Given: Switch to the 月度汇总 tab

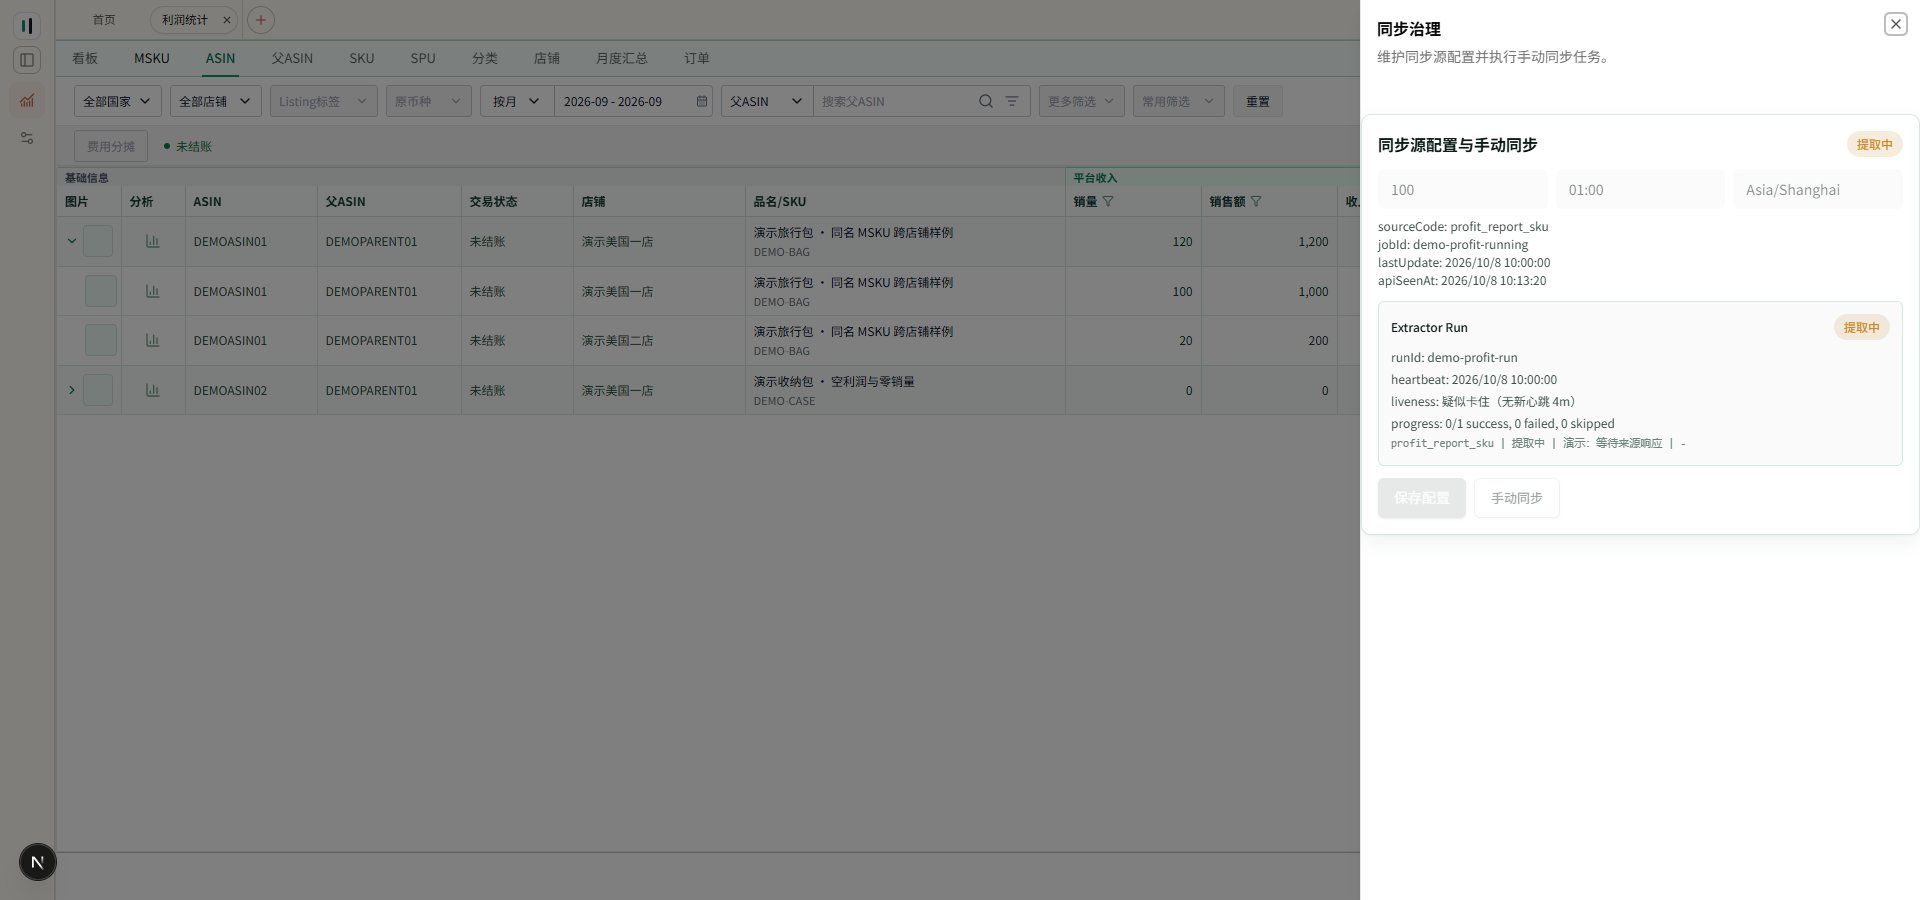Looking at the screenshot, I should click(621, 58).
